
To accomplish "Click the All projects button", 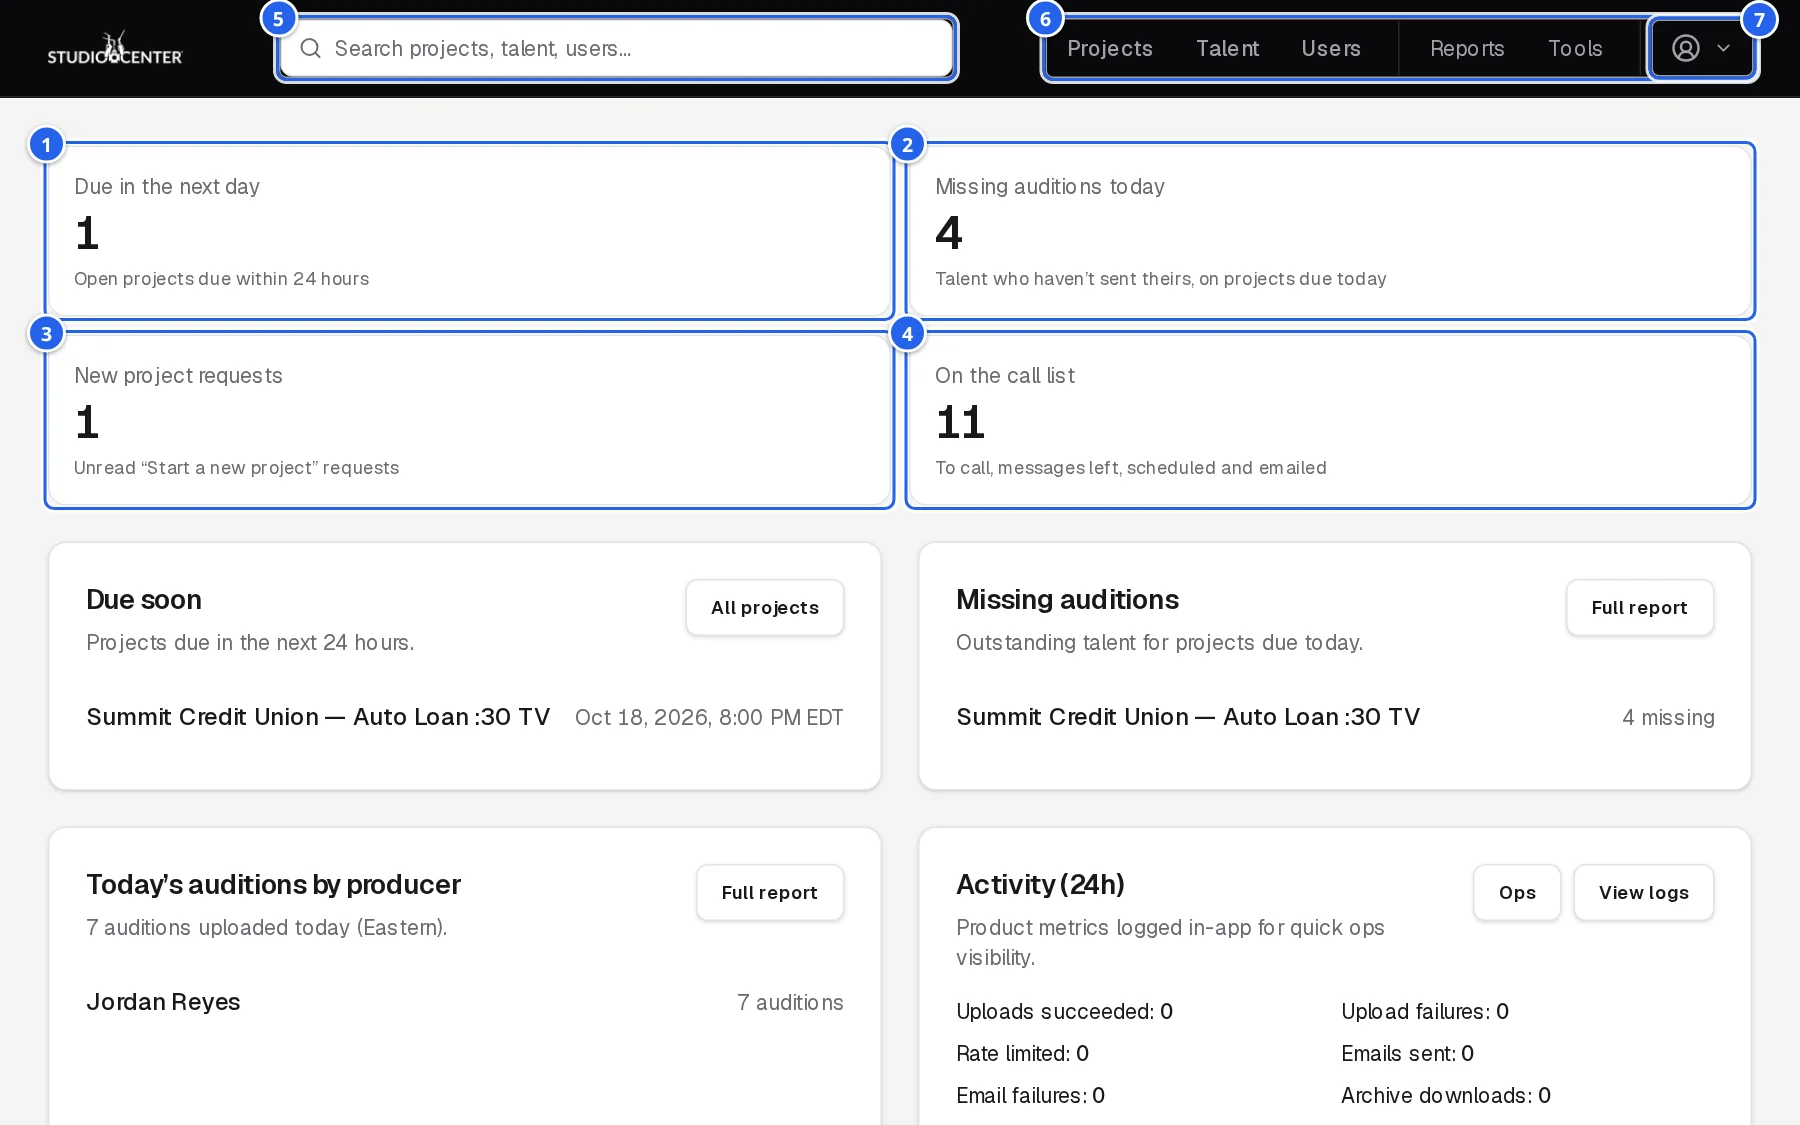I will pos(765,607).
